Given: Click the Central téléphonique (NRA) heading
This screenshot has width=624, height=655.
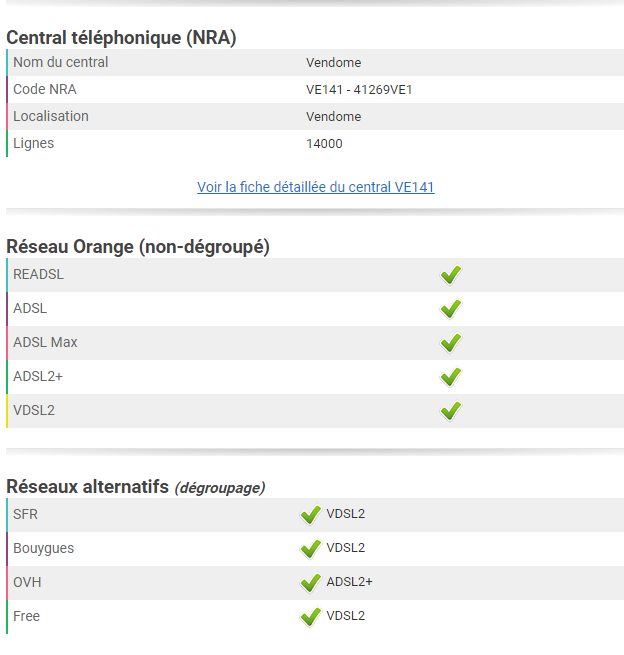Looking at the screenshot, I should [x=121, y=38].
